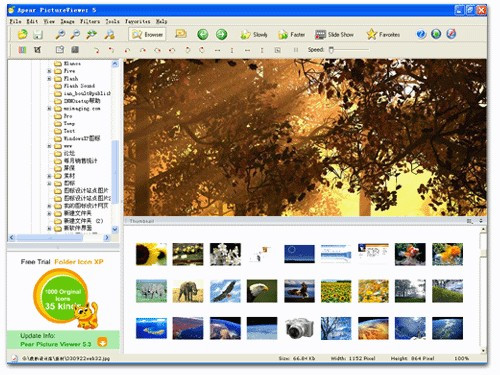Click the open folder icon in the toolbar

pyautogui.click(x=23, y=34)
